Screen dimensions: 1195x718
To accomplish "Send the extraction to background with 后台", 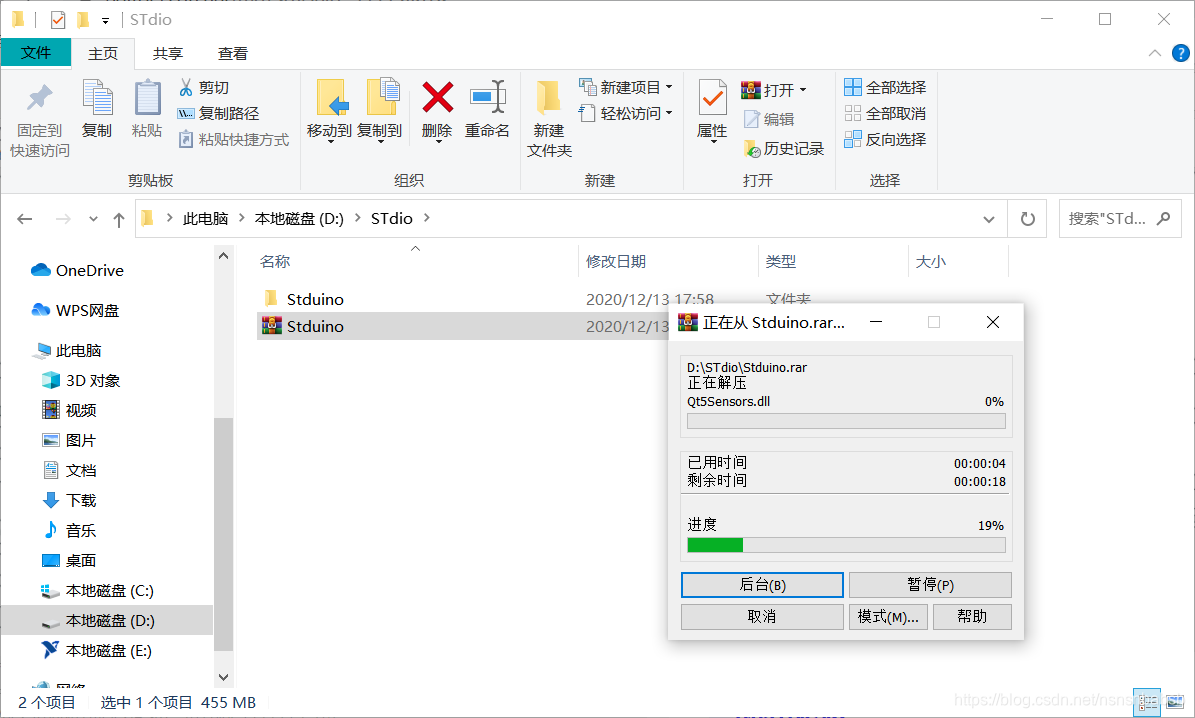I will click(761, 584).
